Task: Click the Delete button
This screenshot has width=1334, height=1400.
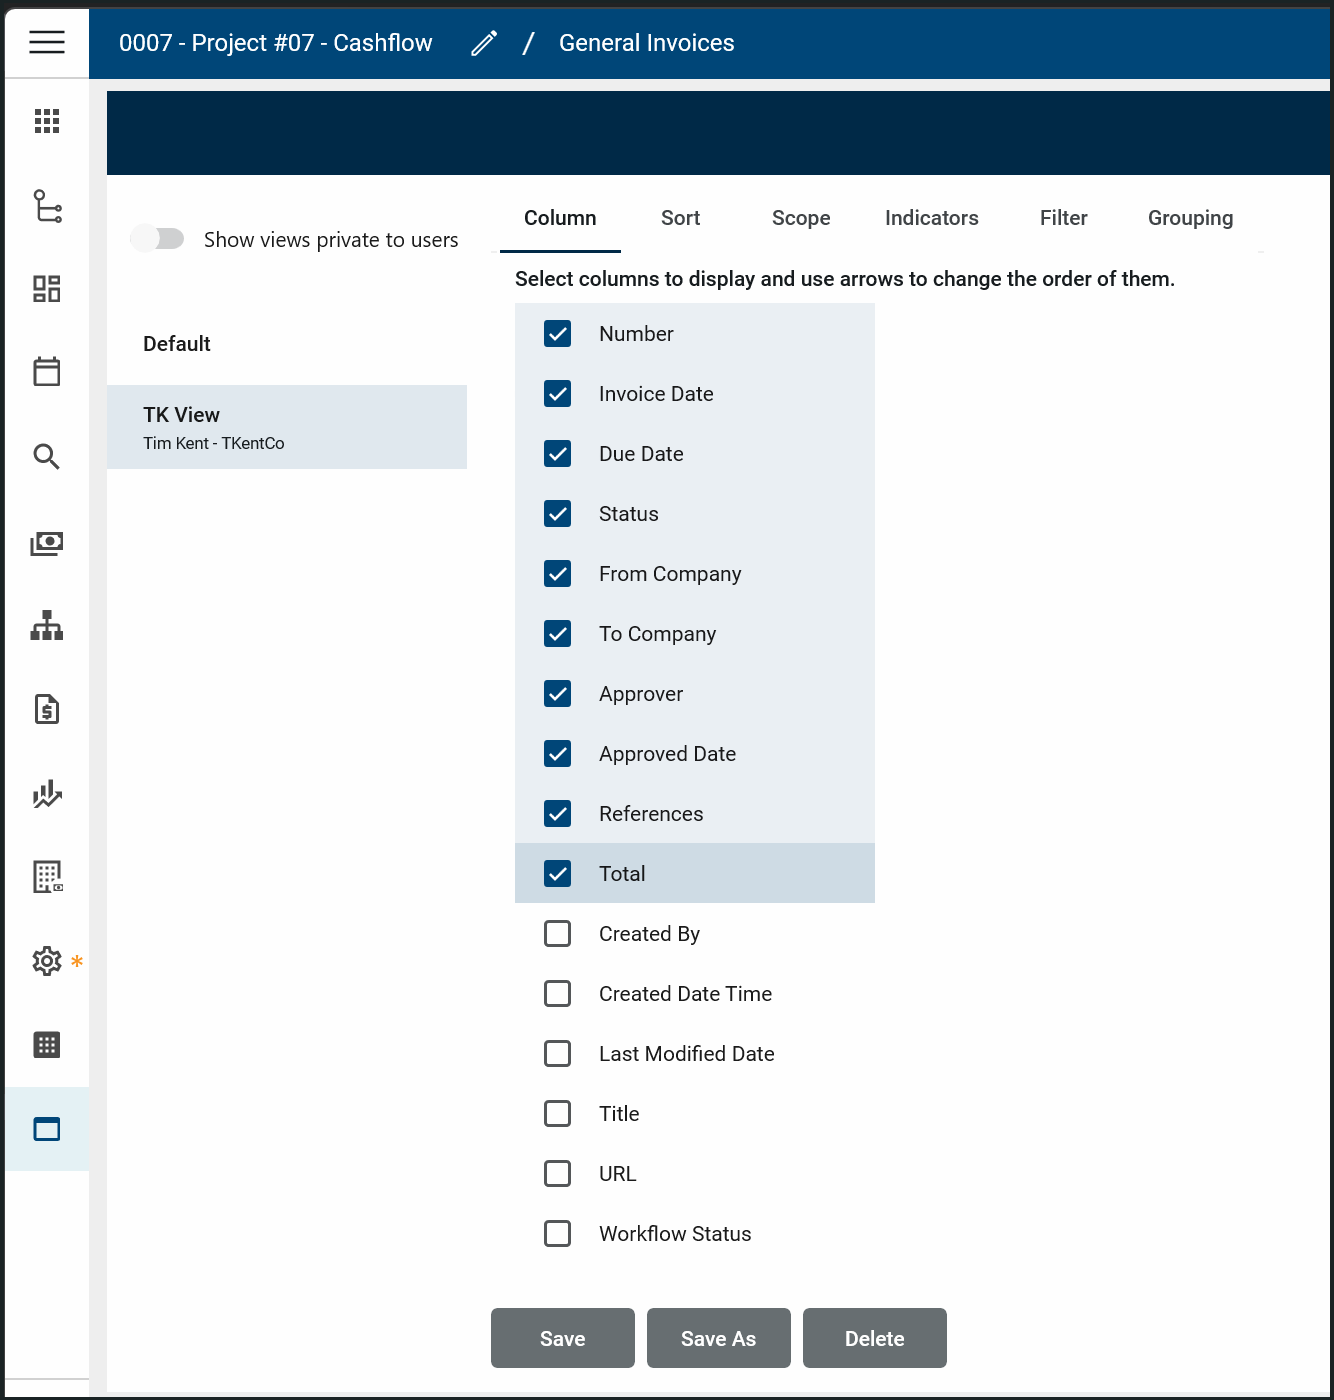Action: (874, 1338)
